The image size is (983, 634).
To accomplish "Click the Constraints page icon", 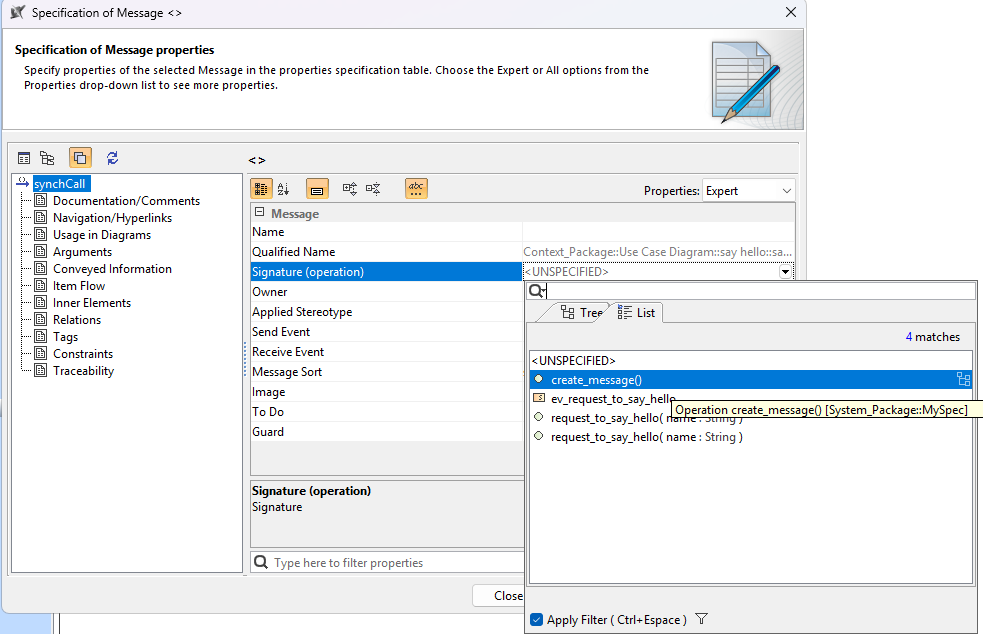I will coord(41,353).
